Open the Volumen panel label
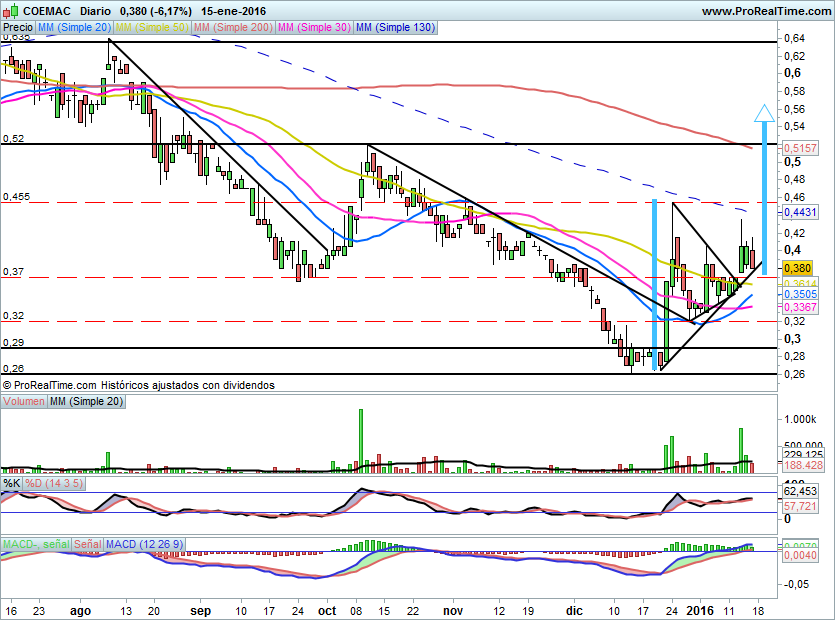This screenshot has height=620, width=835. [24, 401]
